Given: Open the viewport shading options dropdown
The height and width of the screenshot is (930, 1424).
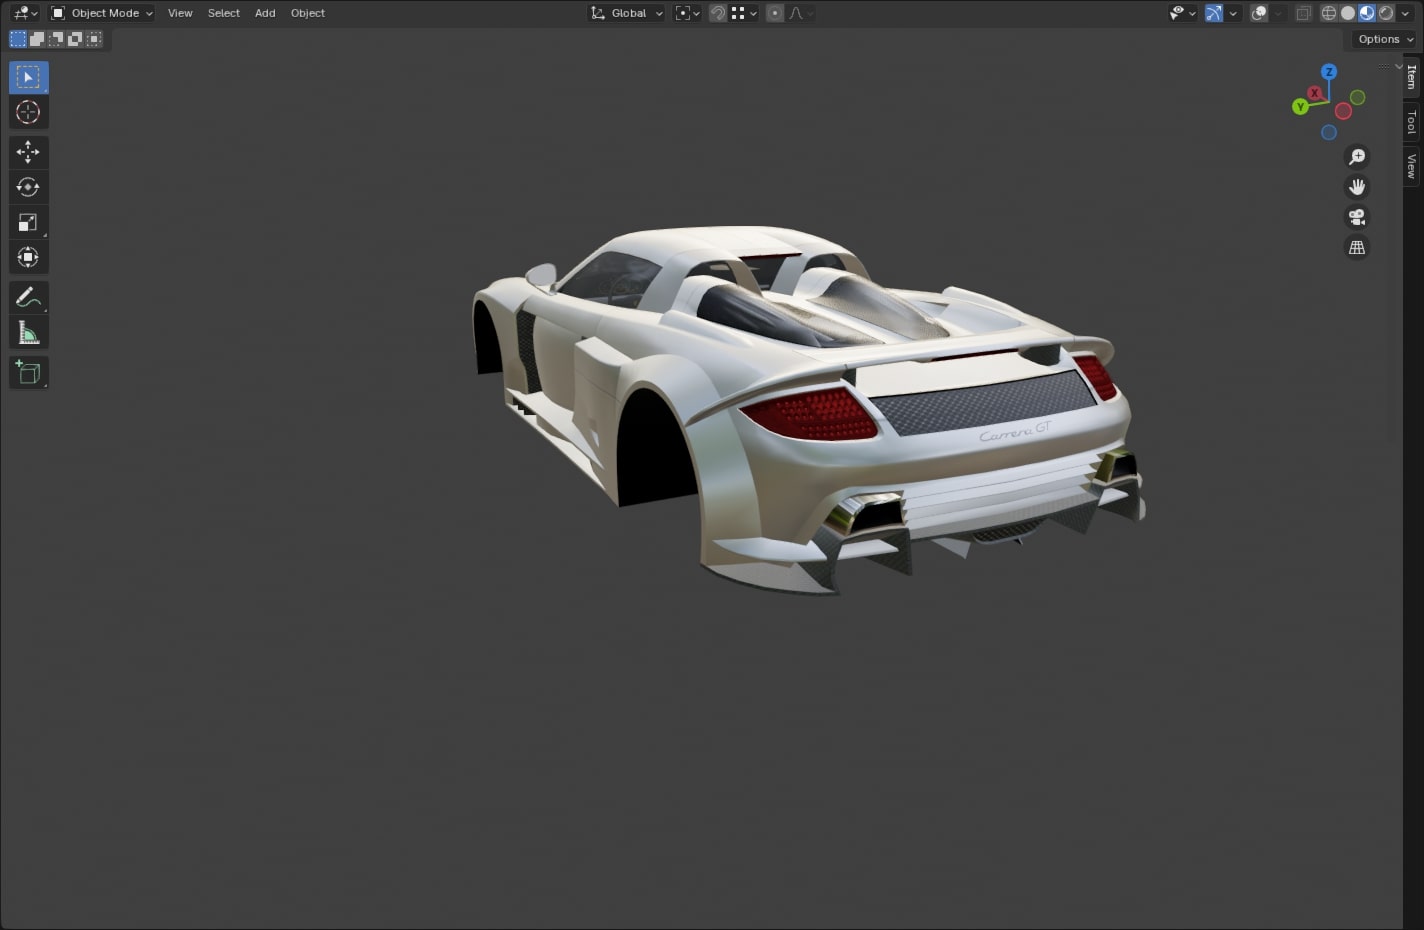Looking at the screenshot, I should pos(1405,13).
